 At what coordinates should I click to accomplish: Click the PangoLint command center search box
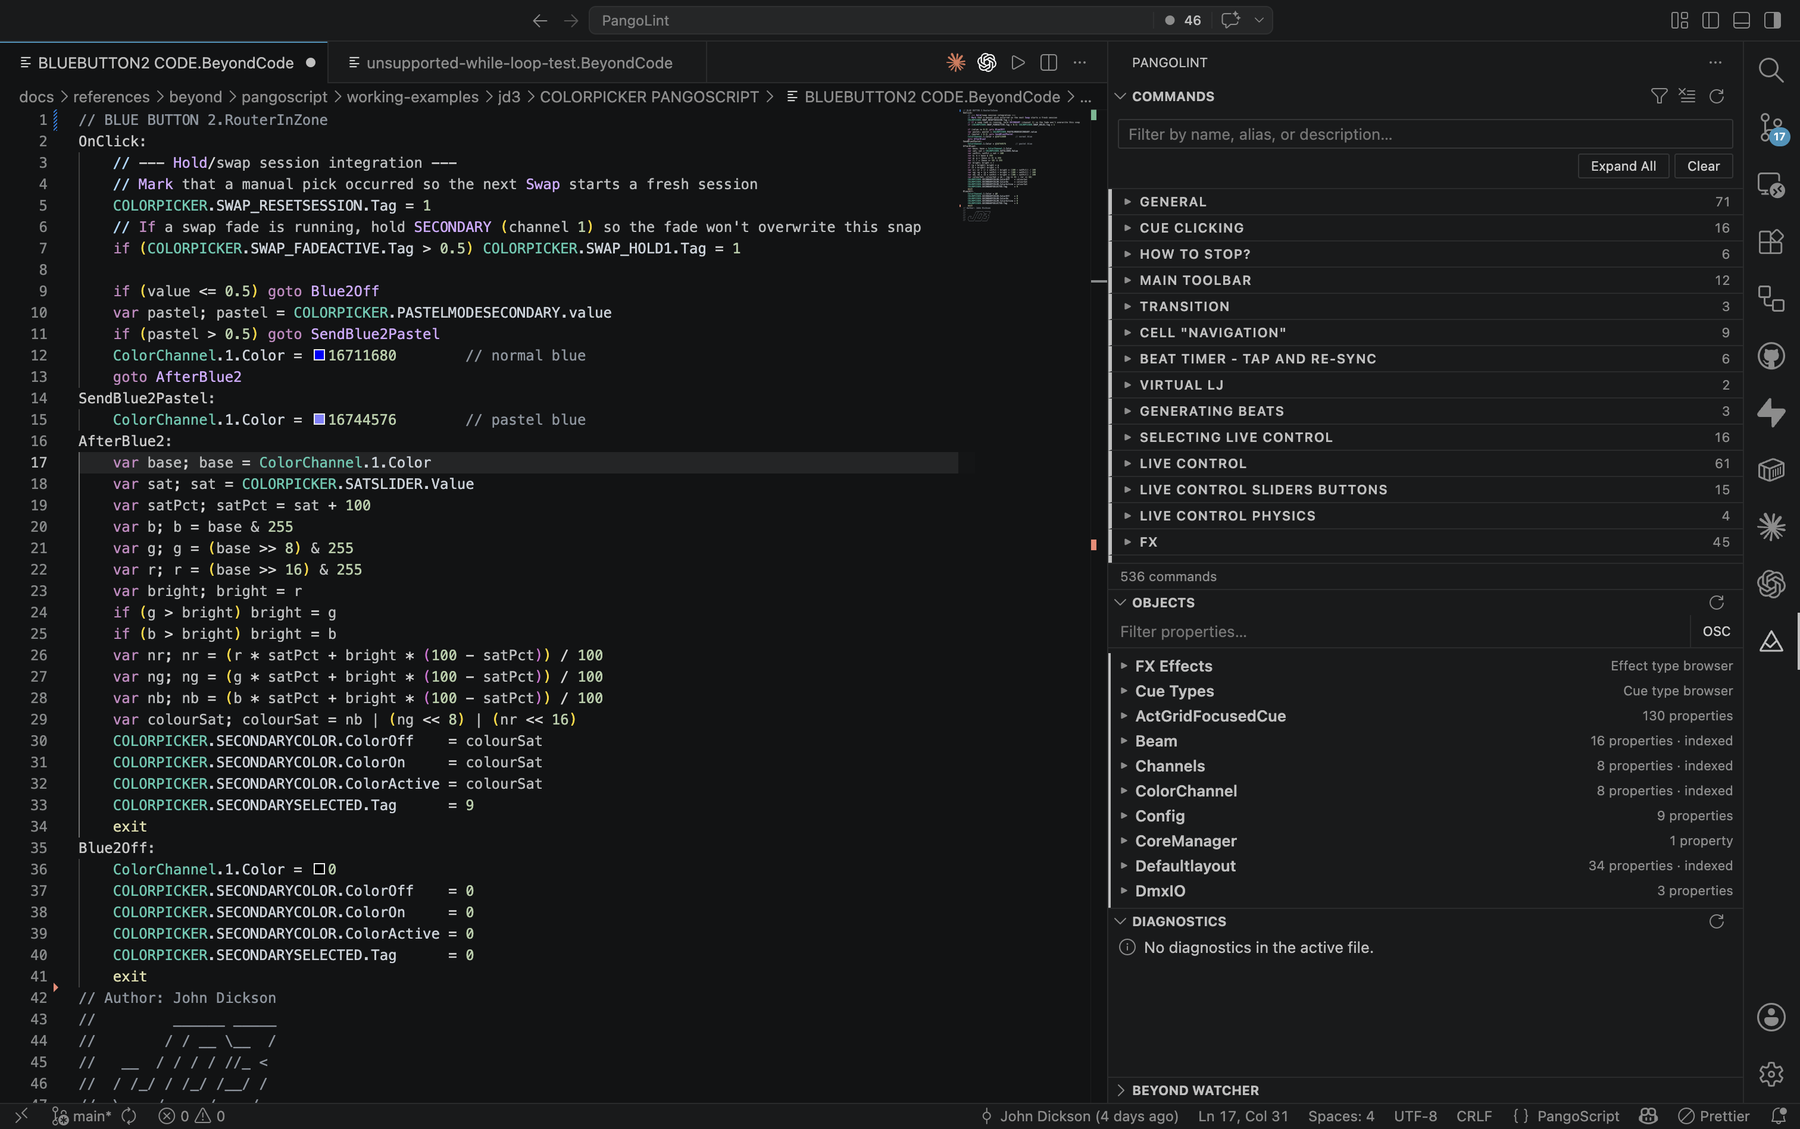[x=870, y=20]
